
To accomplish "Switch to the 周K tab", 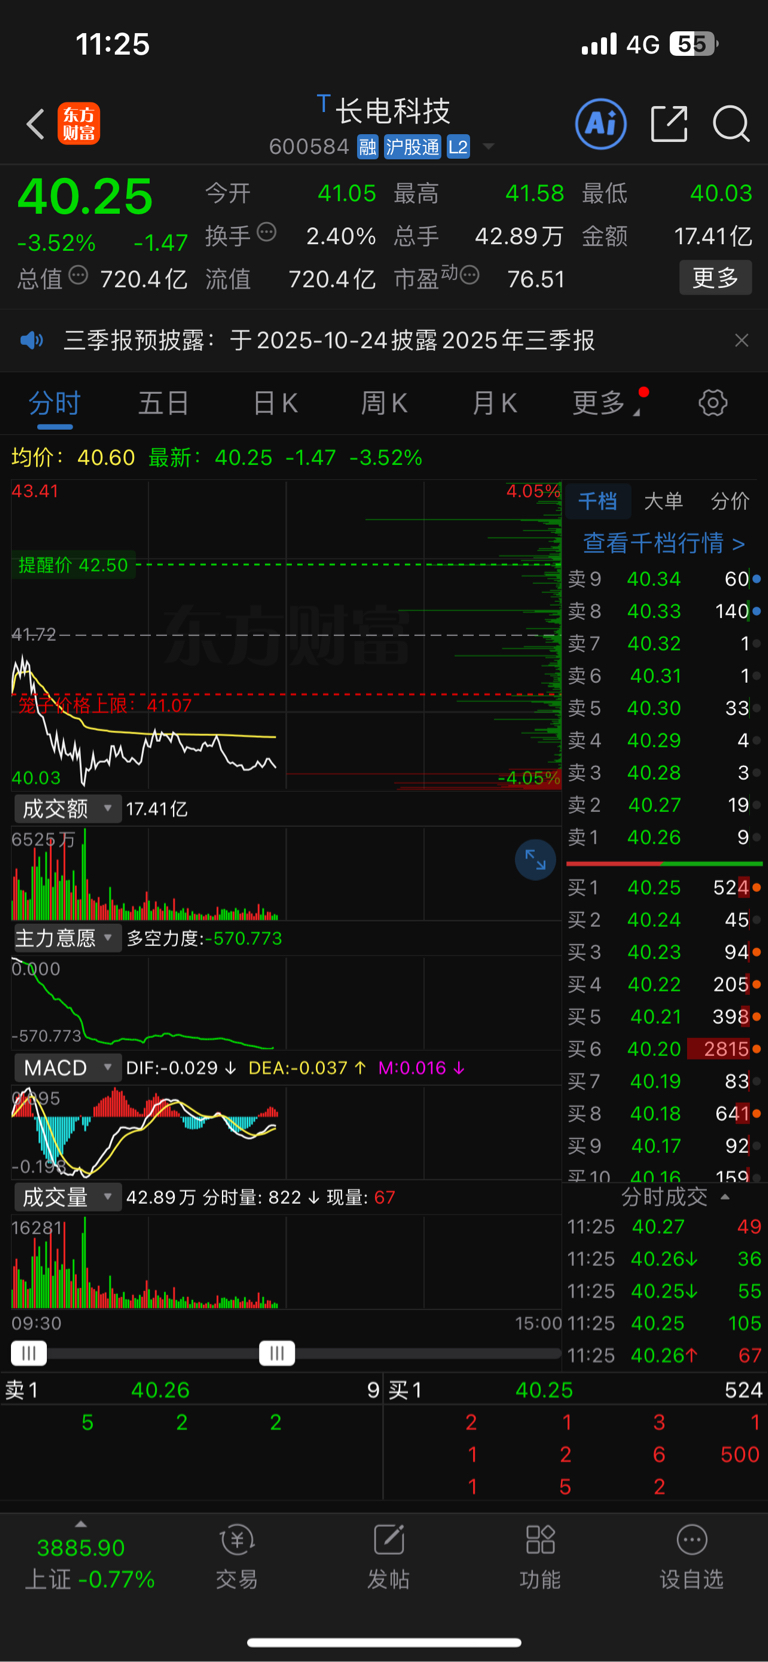I will (384, 403).
